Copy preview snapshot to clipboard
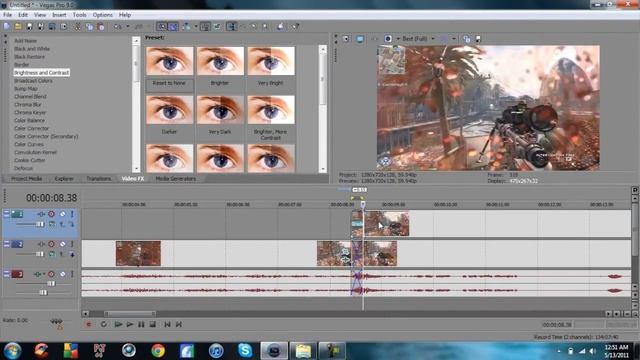The width and height of the screenshot is (640, 360). point(467,39)
